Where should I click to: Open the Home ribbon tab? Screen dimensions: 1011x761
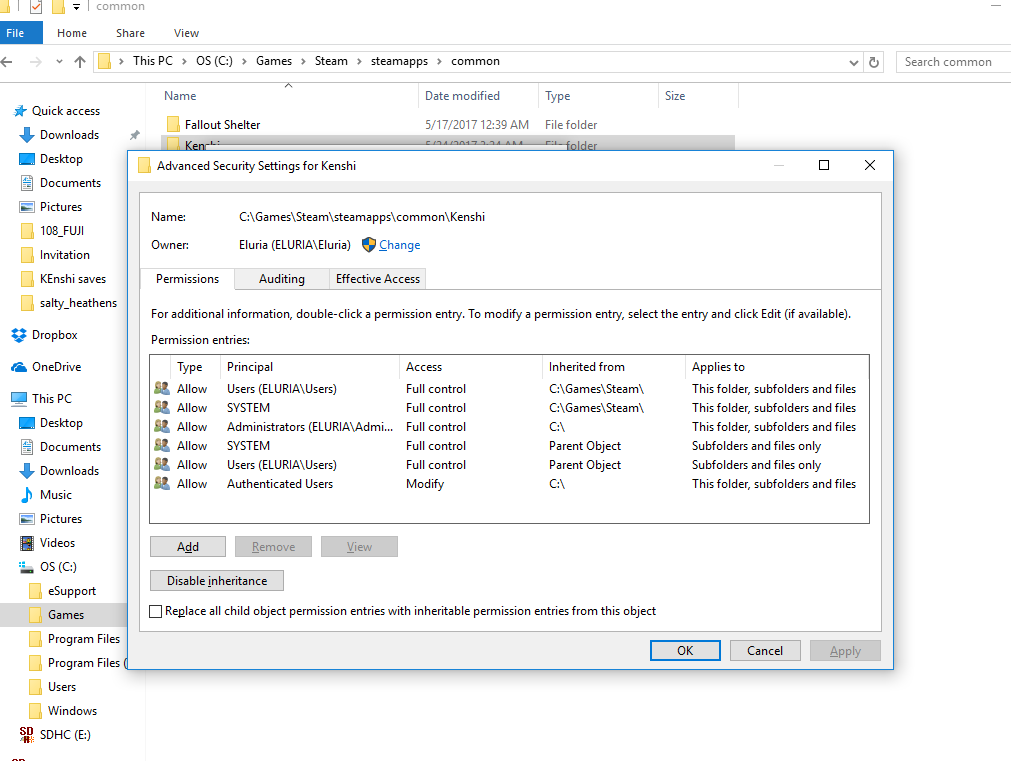tap(72, 33)
